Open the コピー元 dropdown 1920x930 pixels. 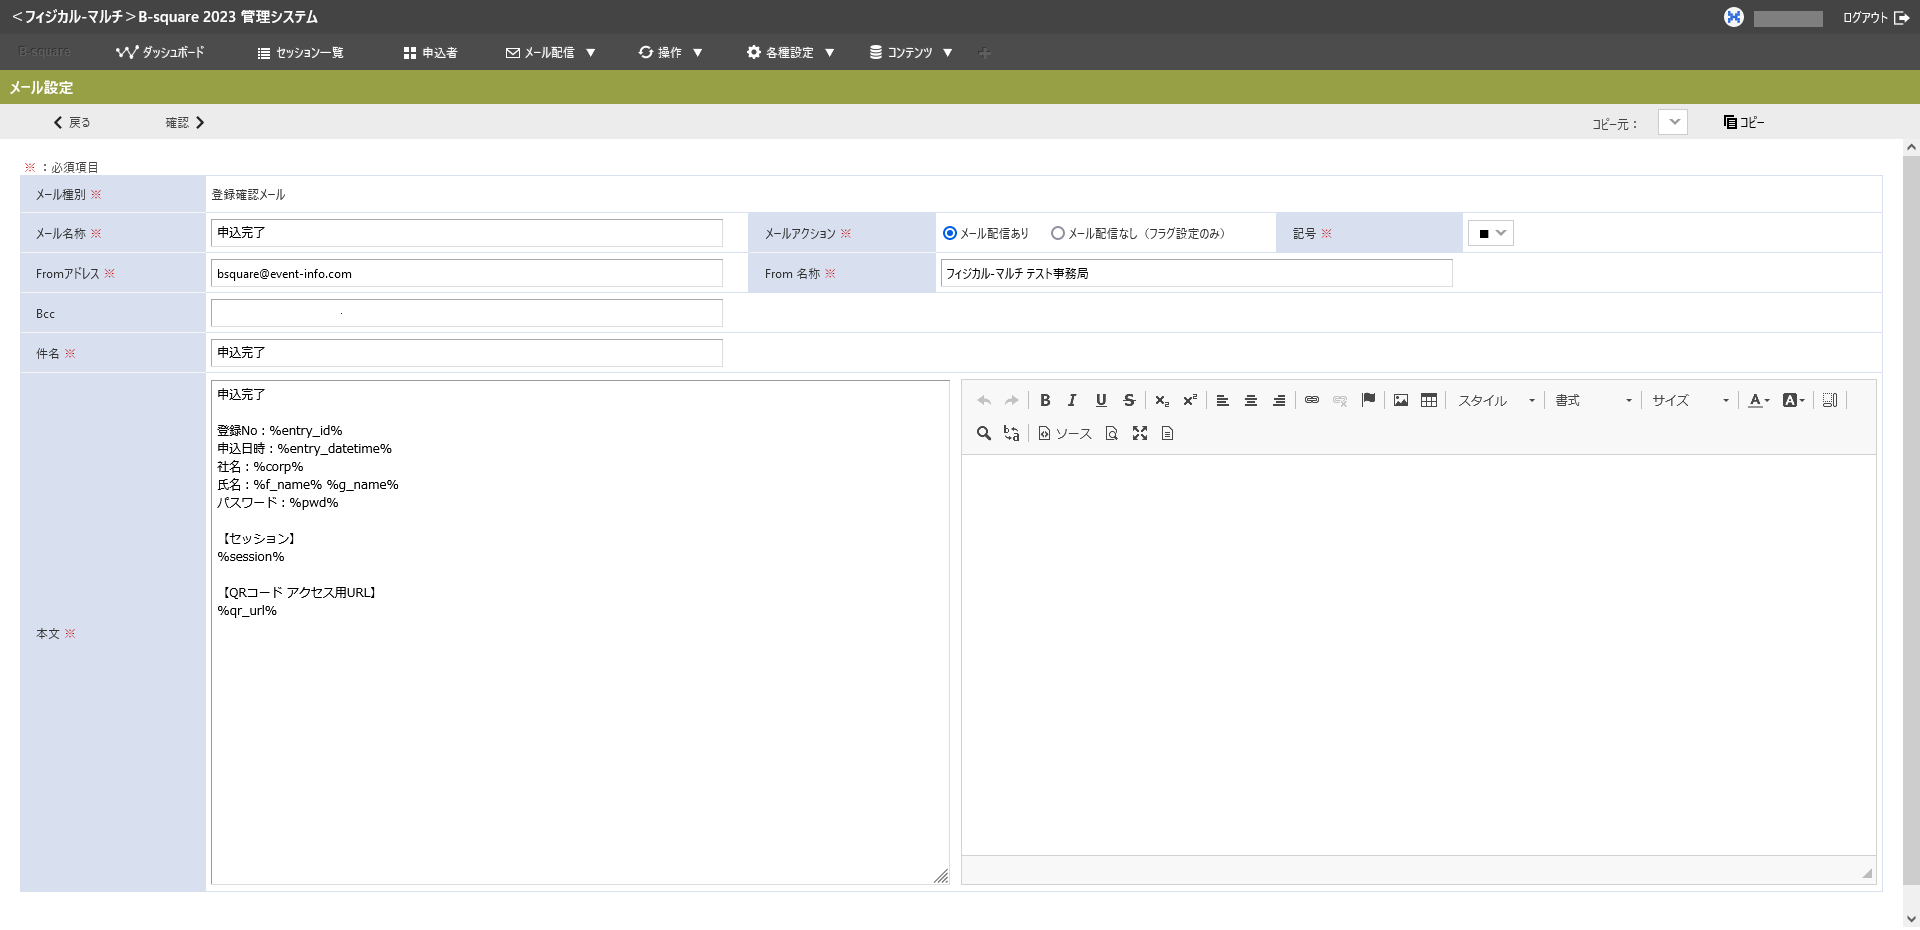coord(1673,122)
